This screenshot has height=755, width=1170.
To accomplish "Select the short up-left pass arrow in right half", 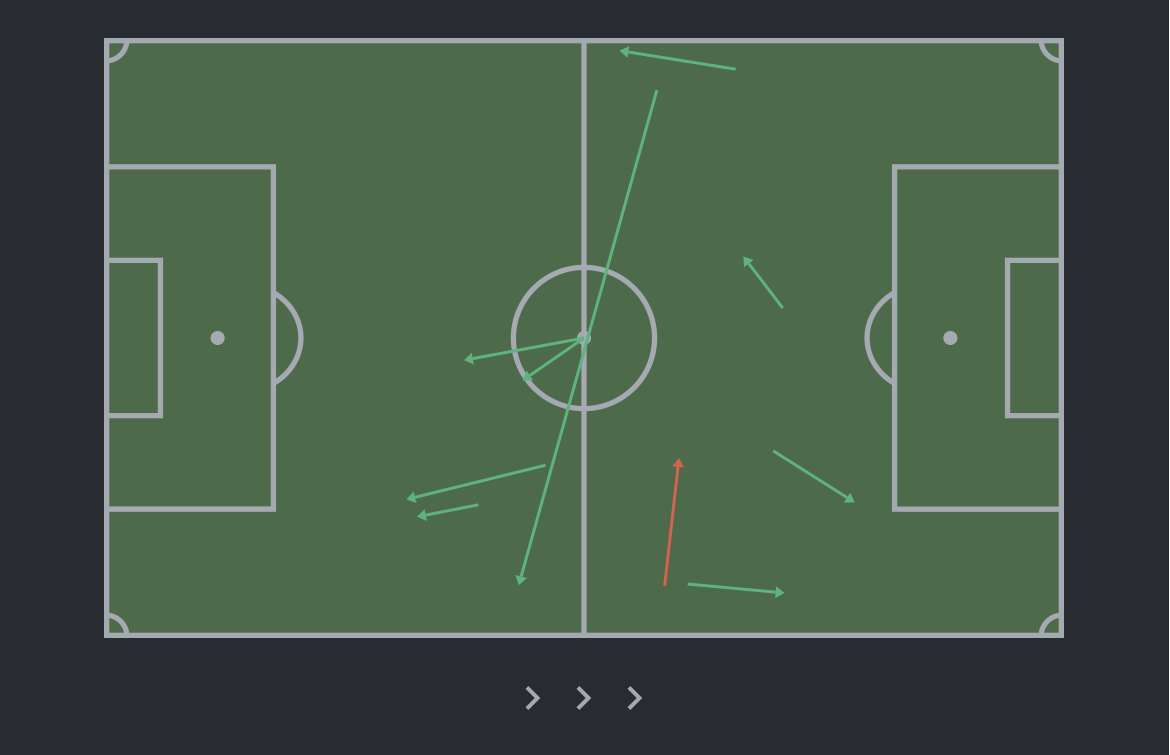I will coord(763,283).
